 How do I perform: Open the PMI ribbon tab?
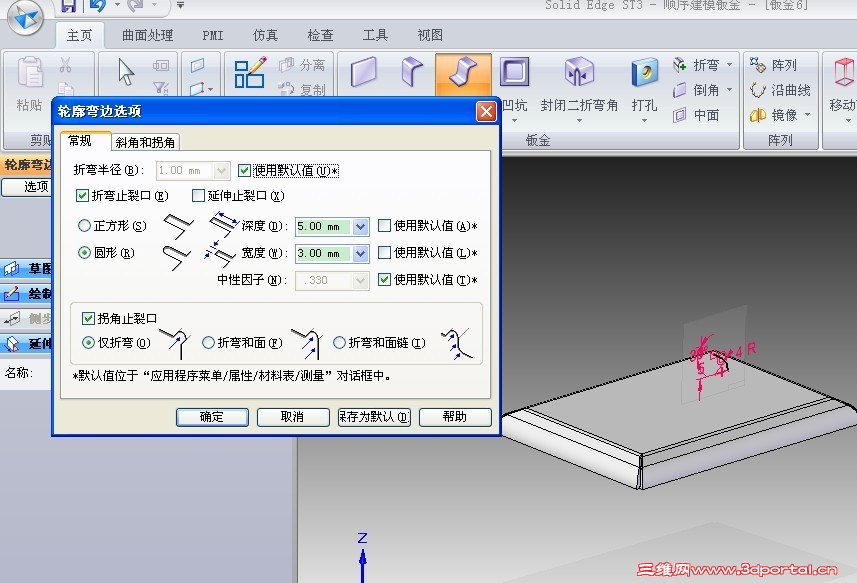[x=213, y=36]
